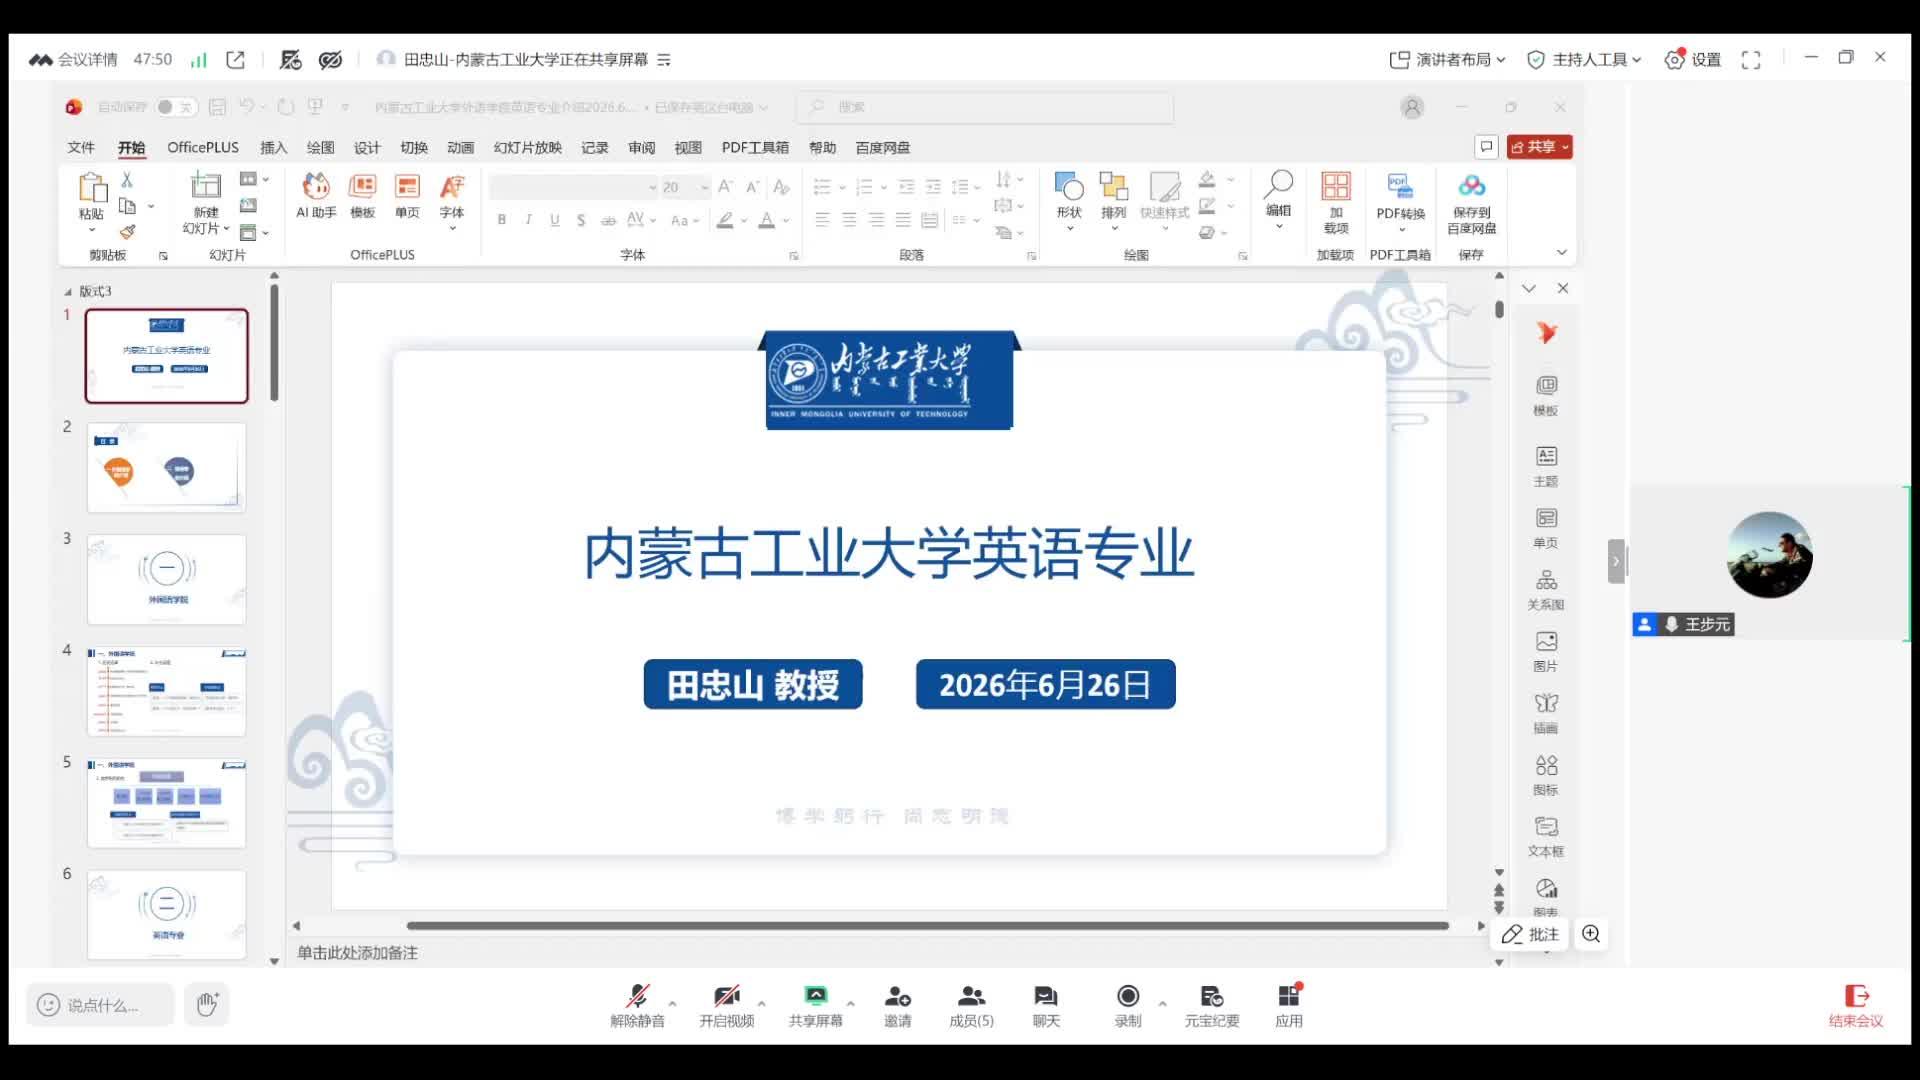
Task: Open the 应用 apps icon
Action: click(x=1289, y=1005)
